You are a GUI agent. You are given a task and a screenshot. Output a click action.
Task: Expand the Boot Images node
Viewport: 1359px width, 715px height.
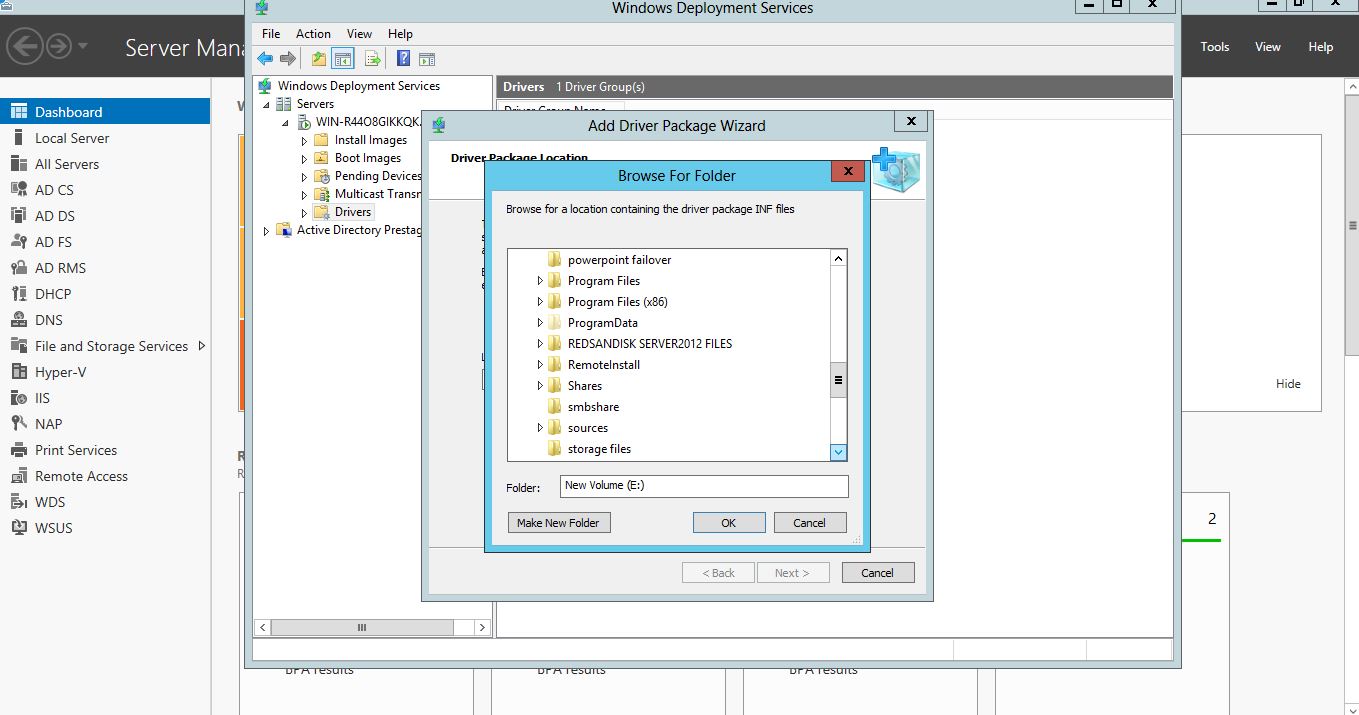(305, 159)
